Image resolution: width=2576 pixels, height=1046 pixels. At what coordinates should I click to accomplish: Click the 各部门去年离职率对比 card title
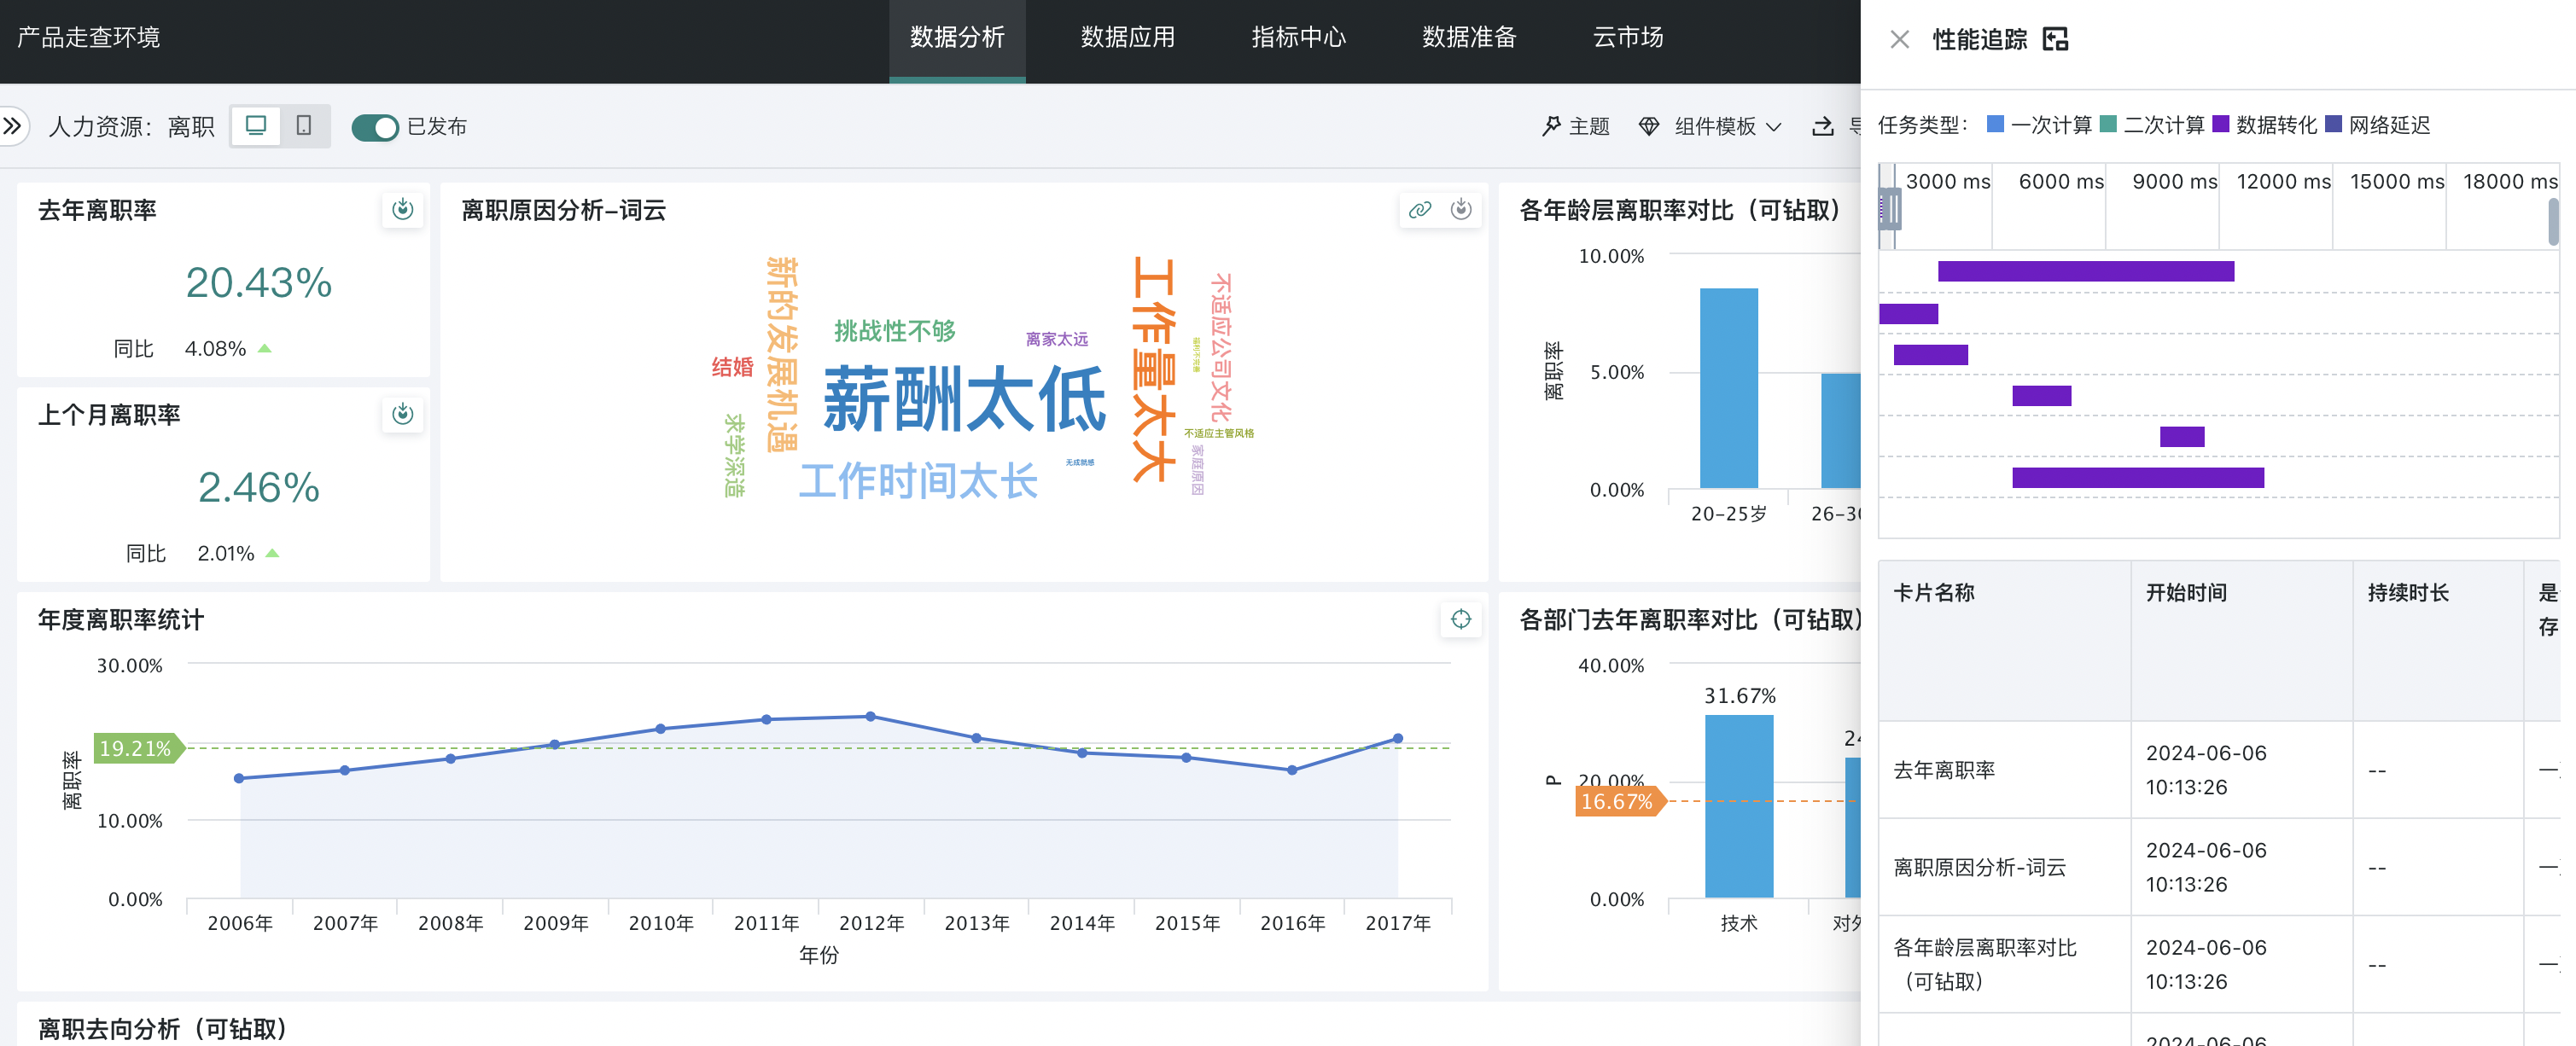[x=1690, y=619]
